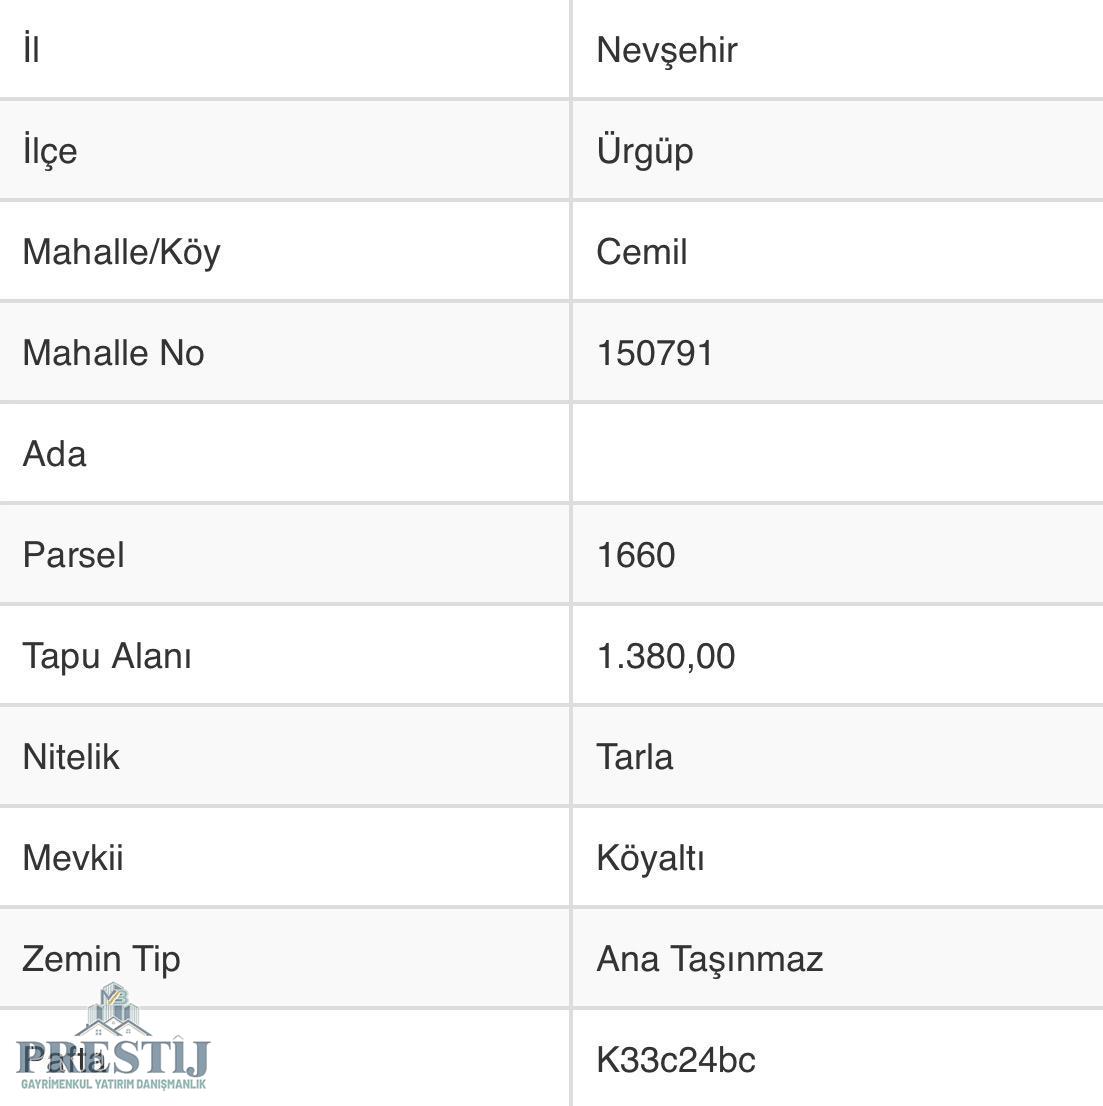Click the İlçe row label
Image resolution: width=1103 pixels, height=1106 pixels.
point(50,151)
